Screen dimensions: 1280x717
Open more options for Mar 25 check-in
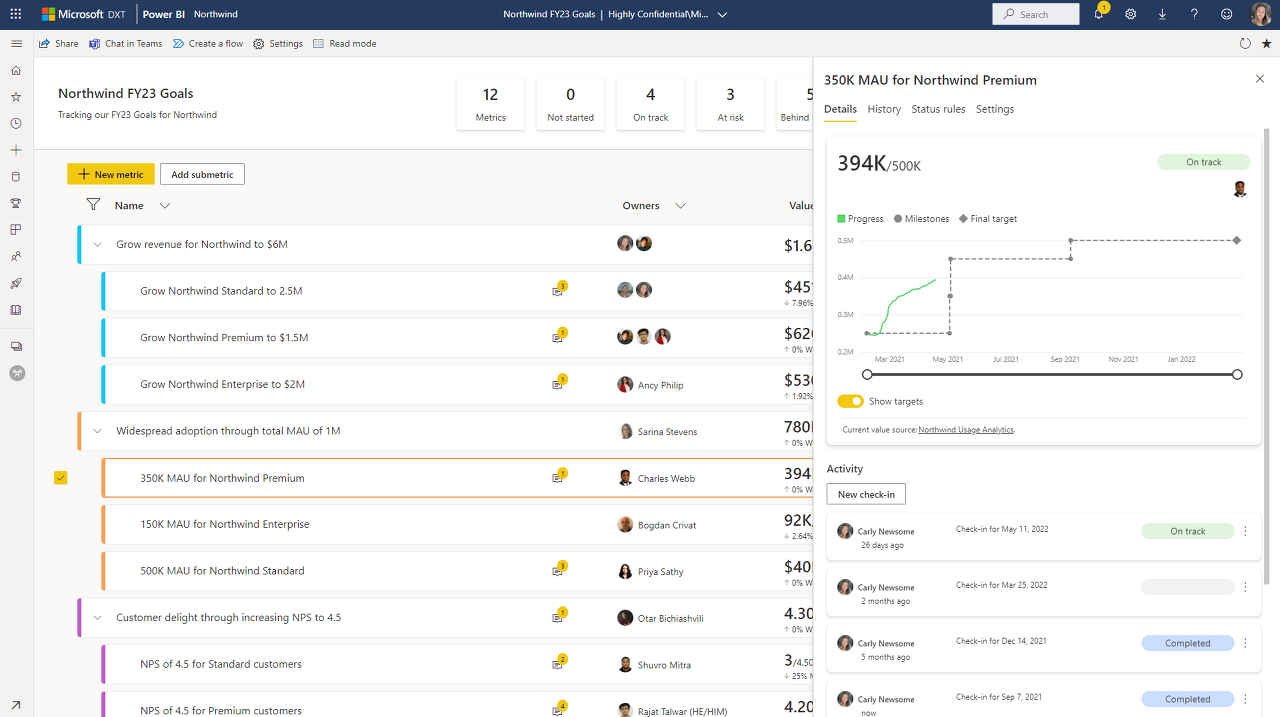[x=1245, y=587]
